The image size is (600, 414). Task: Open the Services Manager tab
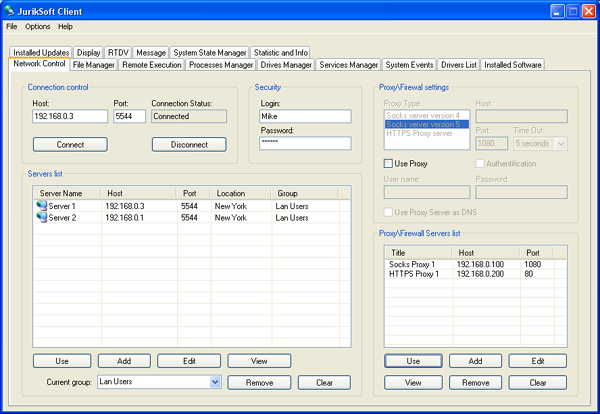pyautogui.click(x=349, y=65)
